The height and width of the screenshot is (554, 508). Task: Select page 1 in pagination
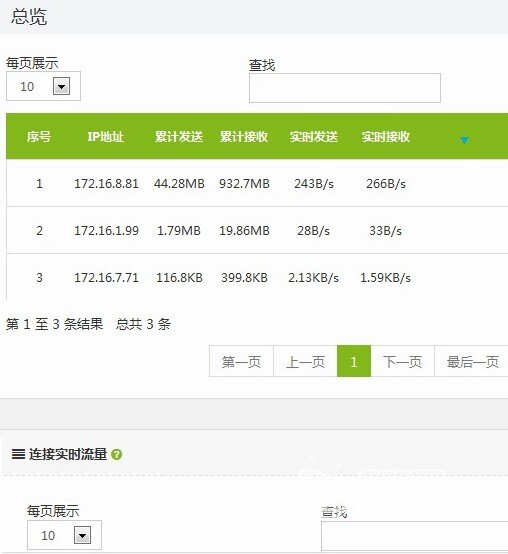tap(354, 361)
